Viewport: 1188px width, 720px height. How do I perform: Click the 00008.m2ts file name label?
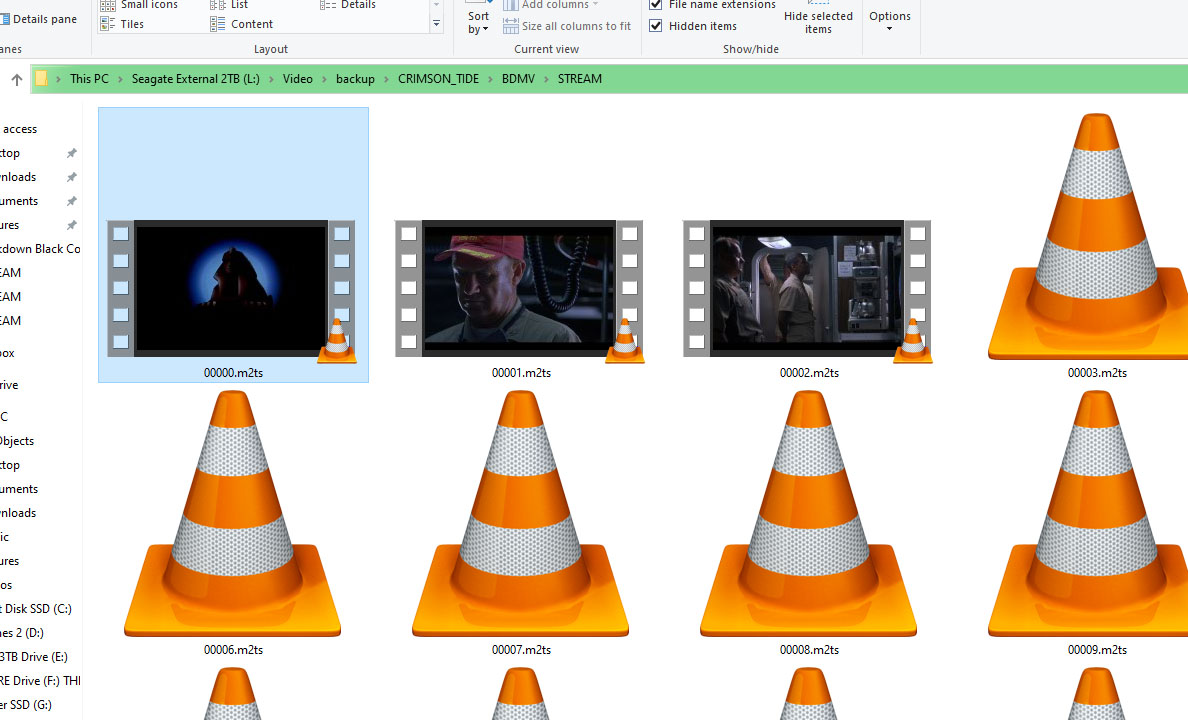coord(809,650)
